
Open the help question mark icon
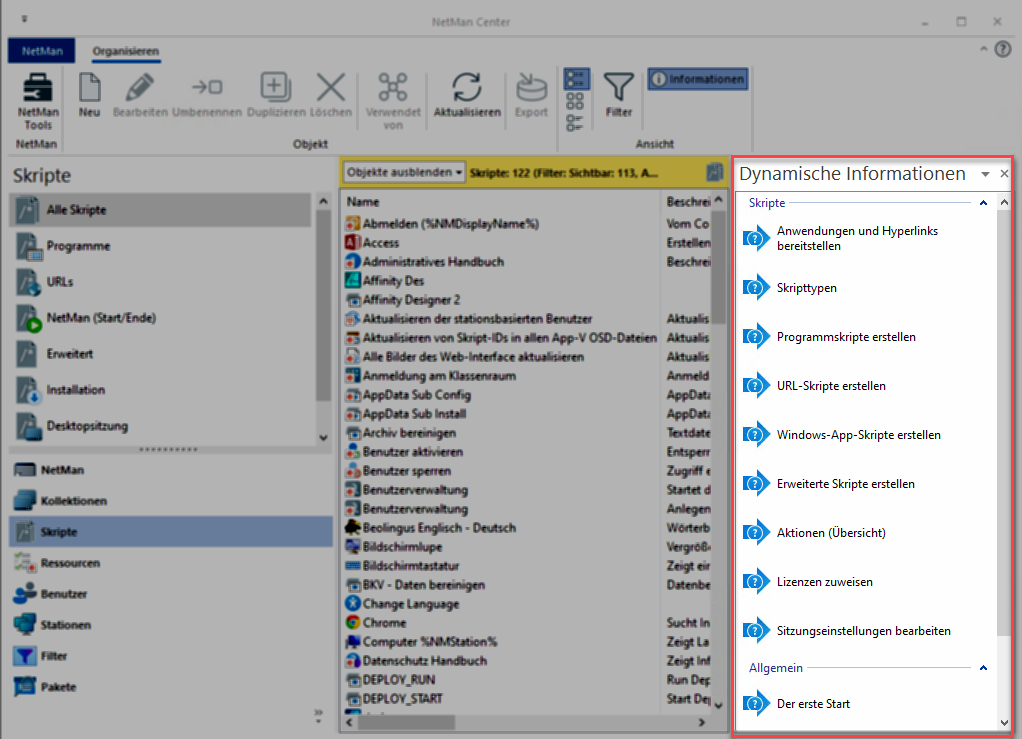pyautogui.click(x=1003, y=50)
